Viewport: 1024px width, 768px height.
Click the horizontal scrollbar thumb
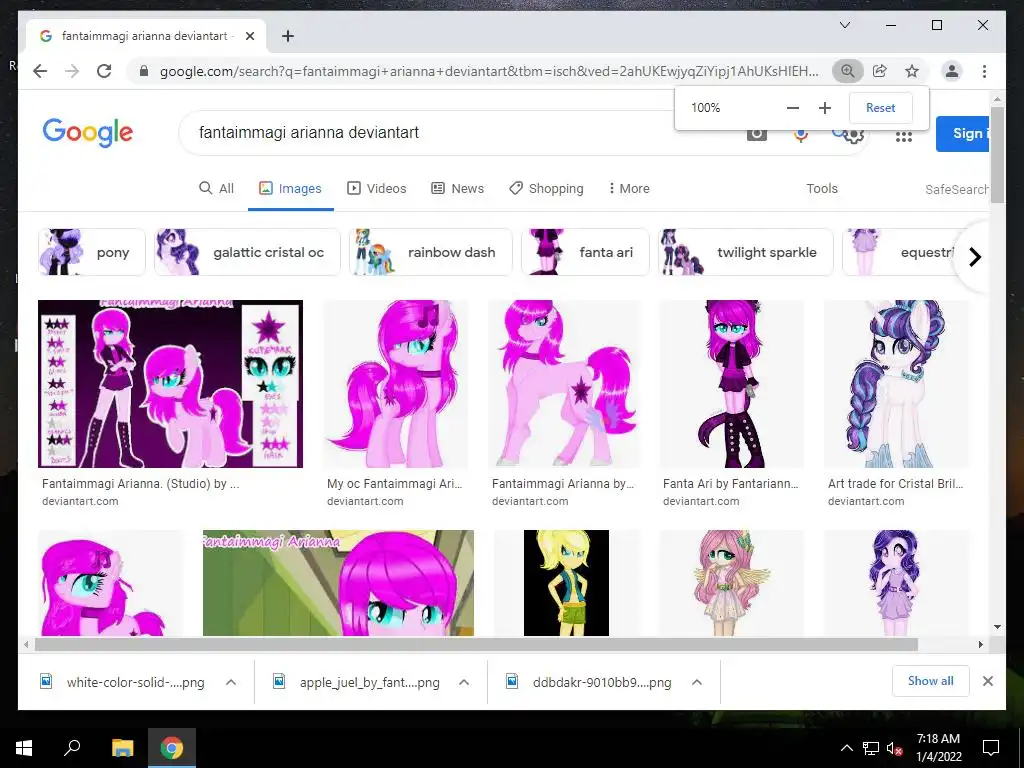pyautogui.click(x=476, y=645)
